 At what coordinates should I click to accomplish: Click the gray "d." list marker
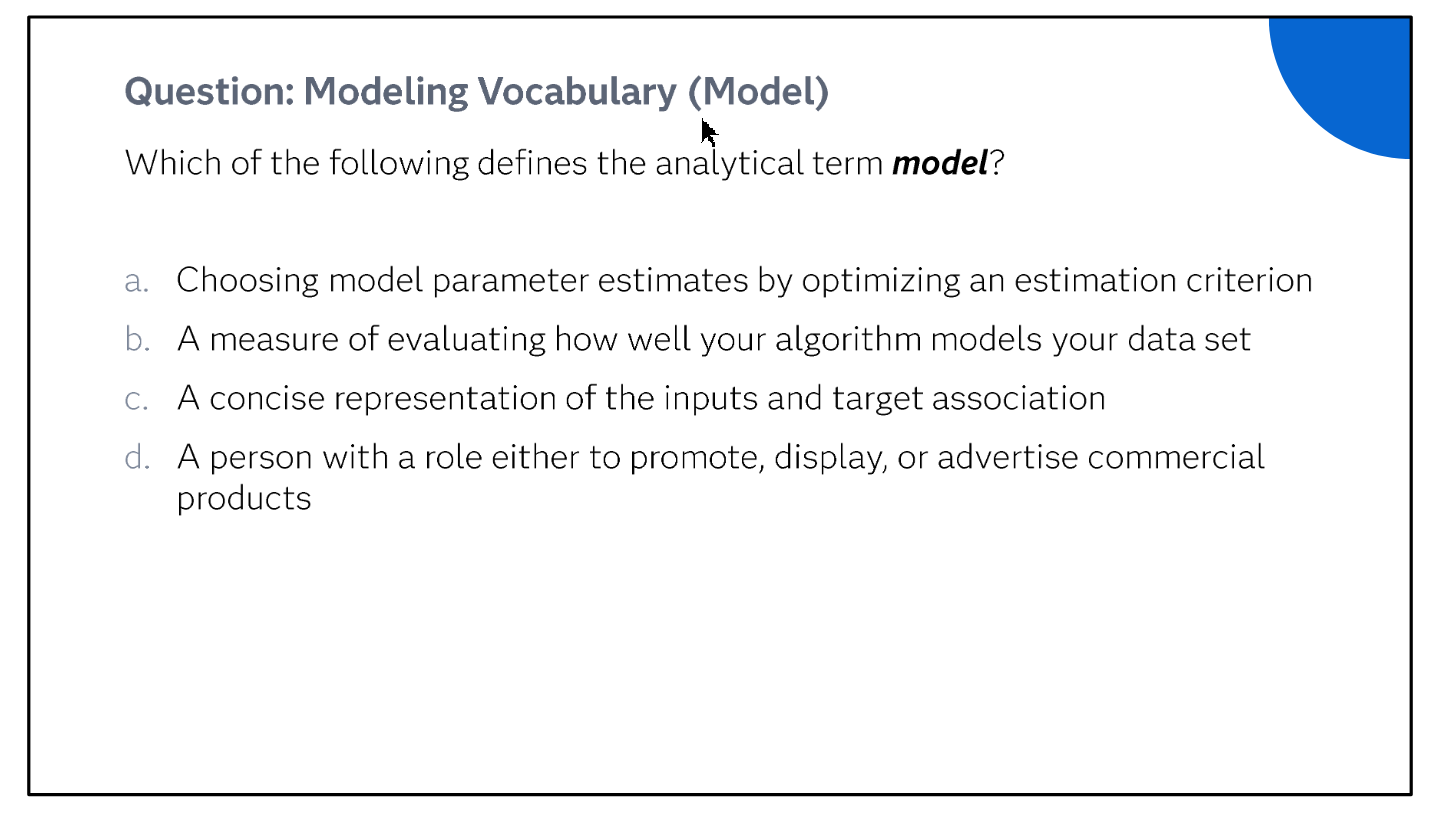[x=138, y=457]
